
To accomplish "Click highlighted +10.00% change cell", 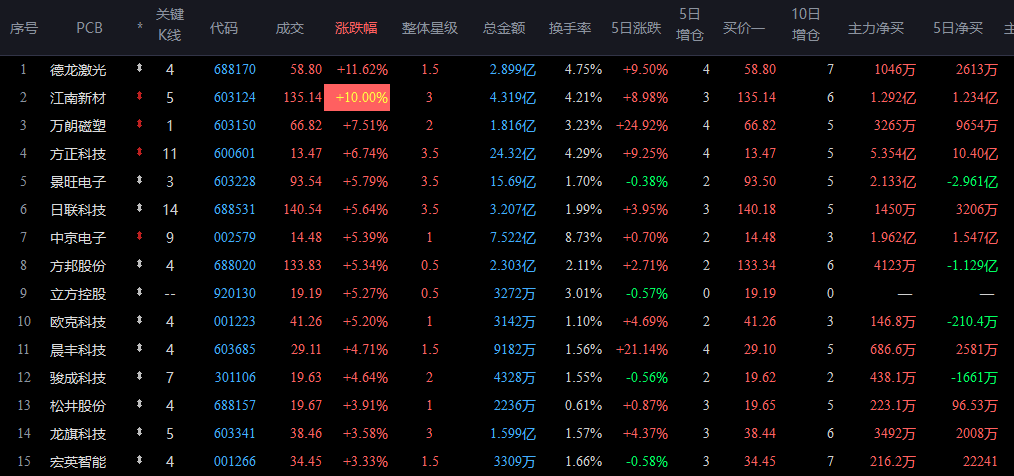I will pos(357,98).
